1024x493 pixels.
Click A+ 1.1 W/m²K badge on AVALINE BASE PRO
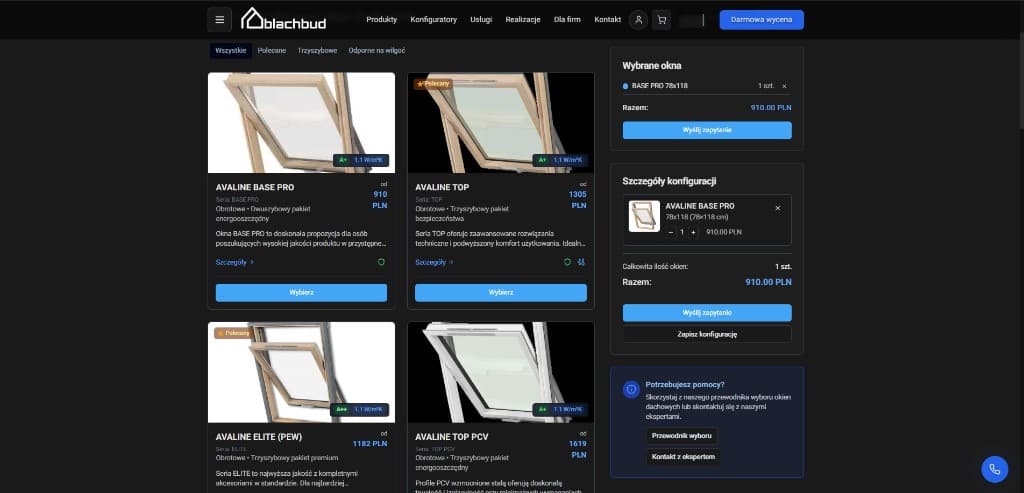pos(361,160)
